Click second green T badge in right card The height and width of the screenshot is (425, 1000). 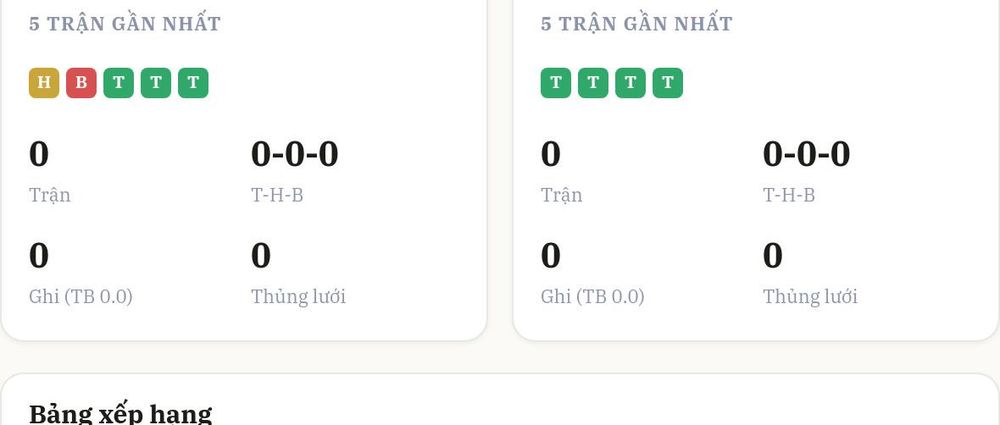pyautogui.click(x=593, y=83)
